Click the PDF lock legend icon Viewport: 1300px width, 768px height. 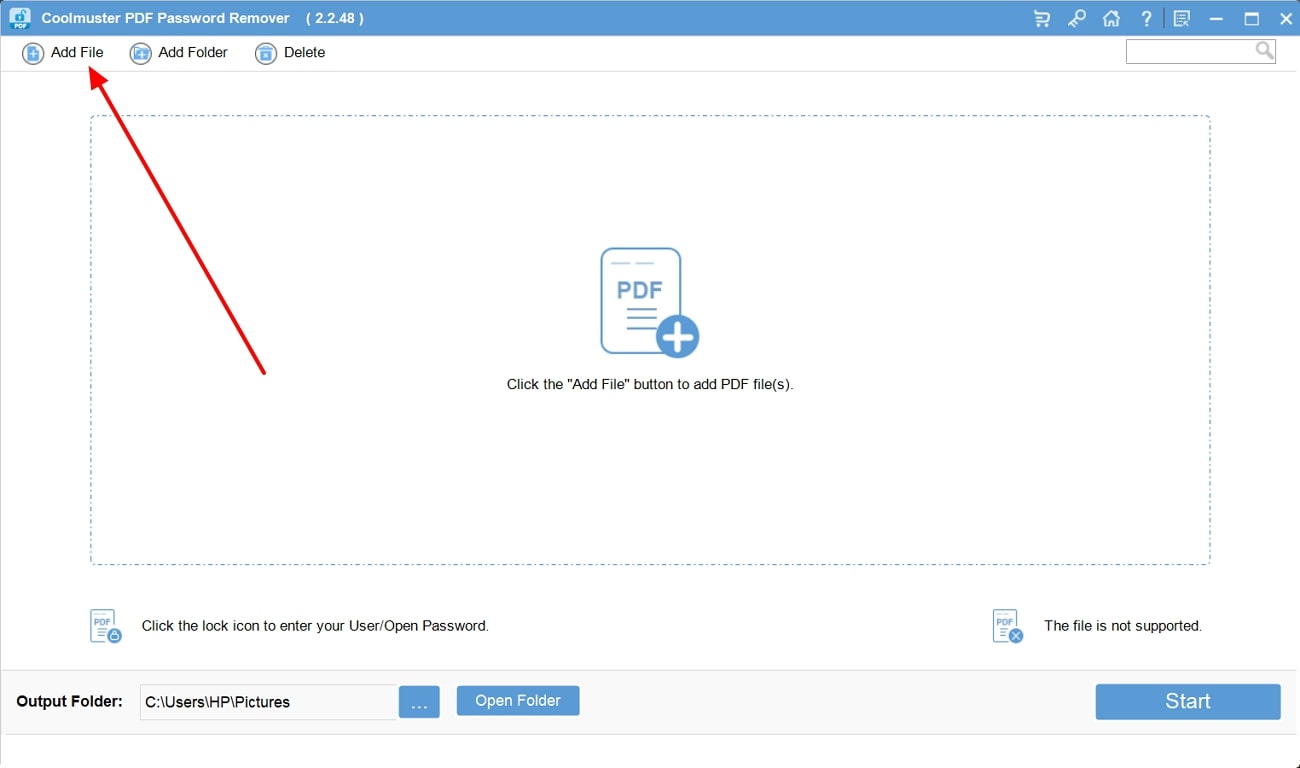[105, 626]
